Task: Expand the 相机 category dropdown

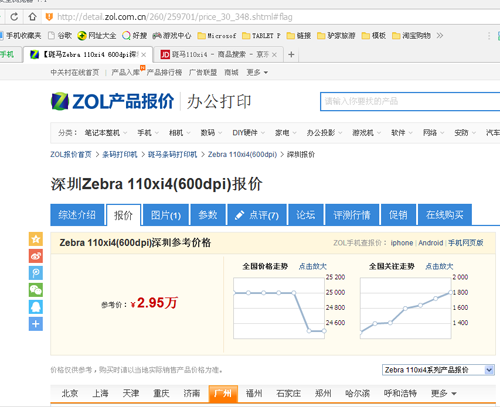Action: pos(179,133)
